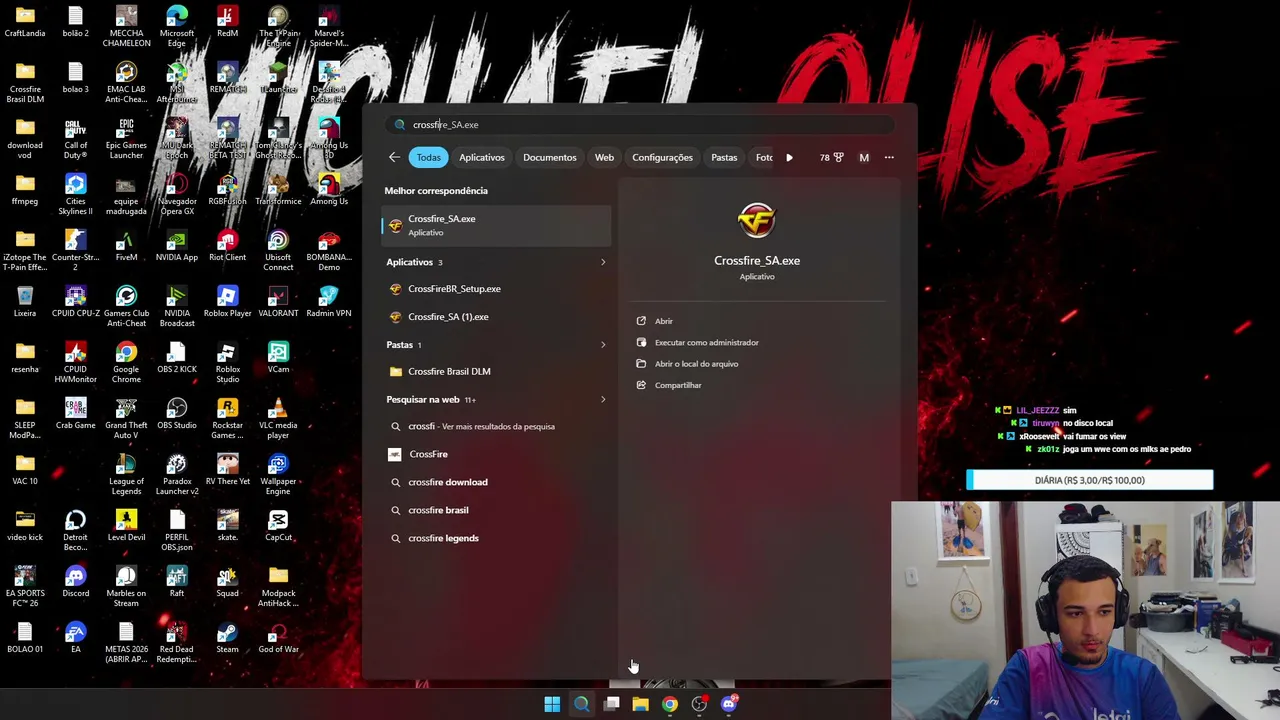
Task: Open File Explorer from the taskbar
Action: [640, 704]
